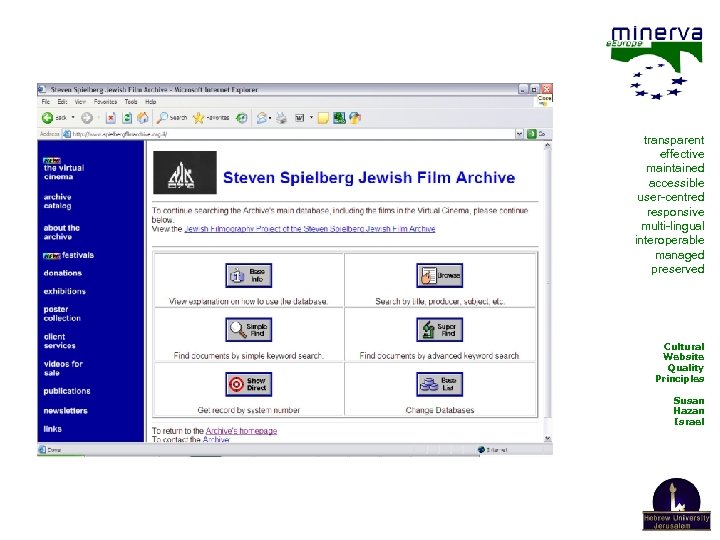This screenshot has width=720, height=540.
Task: Click the Back arrow toolbar icon
Action: 47,118
